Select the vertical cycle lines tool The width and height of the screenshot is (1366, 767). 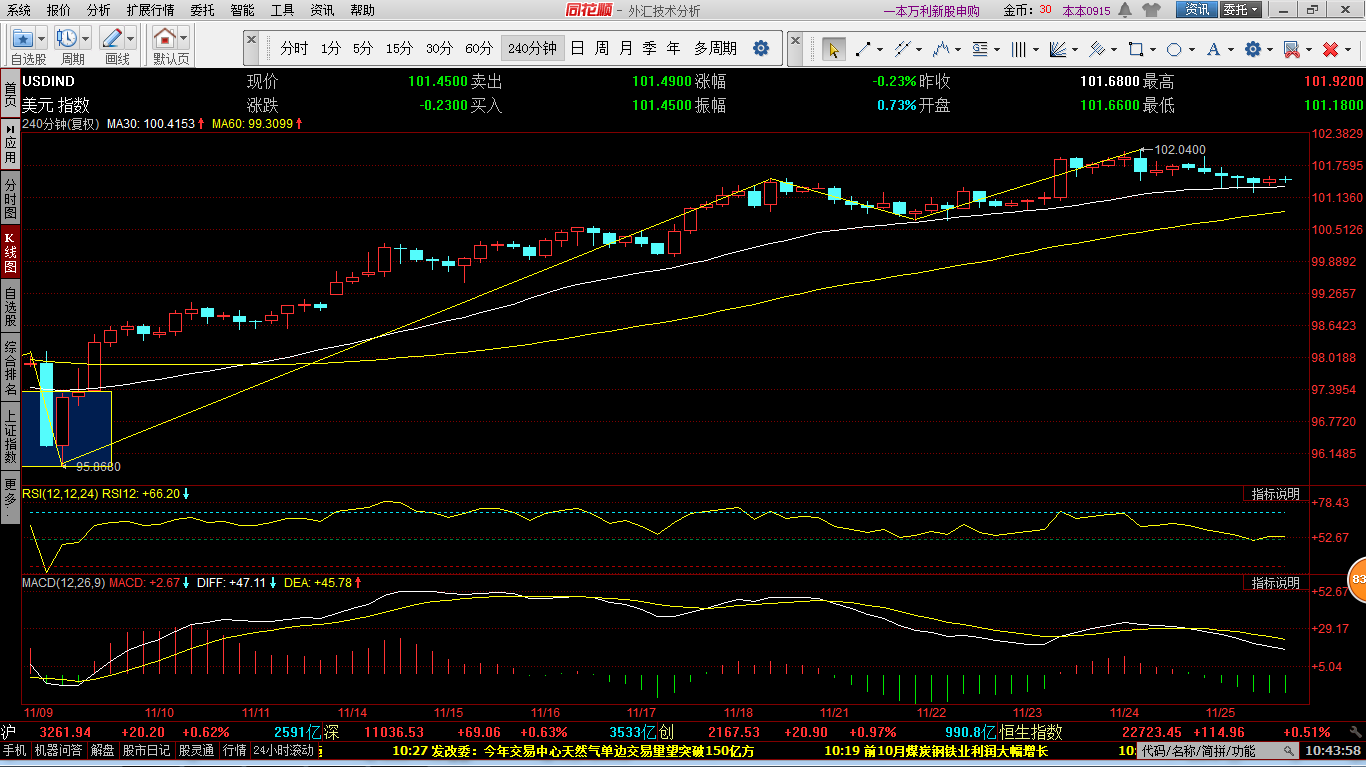point(1019,49)
